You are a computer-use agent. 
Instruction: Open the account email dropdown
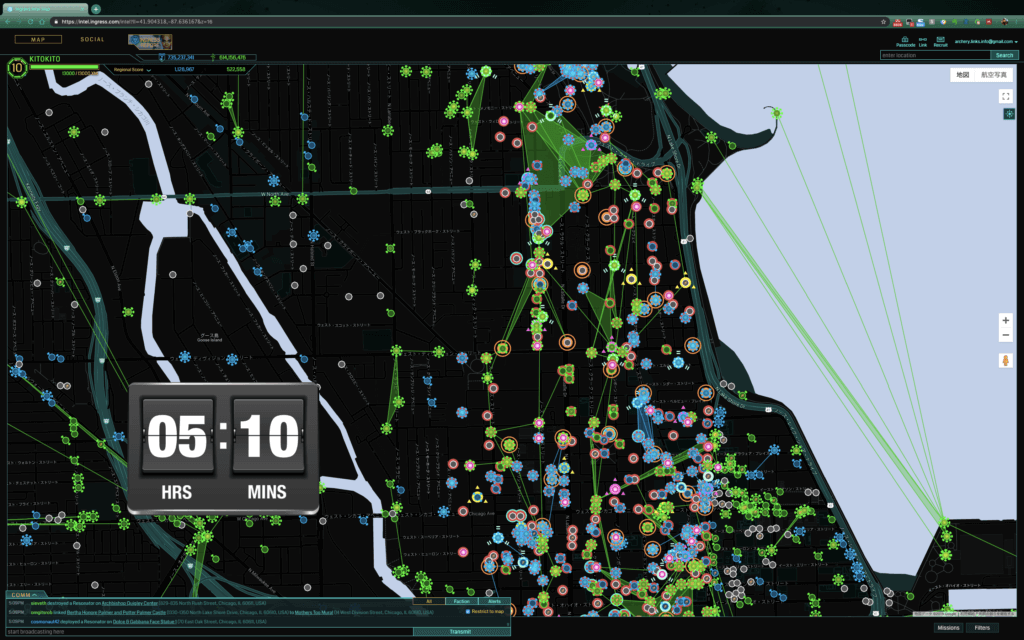point(985,41)
